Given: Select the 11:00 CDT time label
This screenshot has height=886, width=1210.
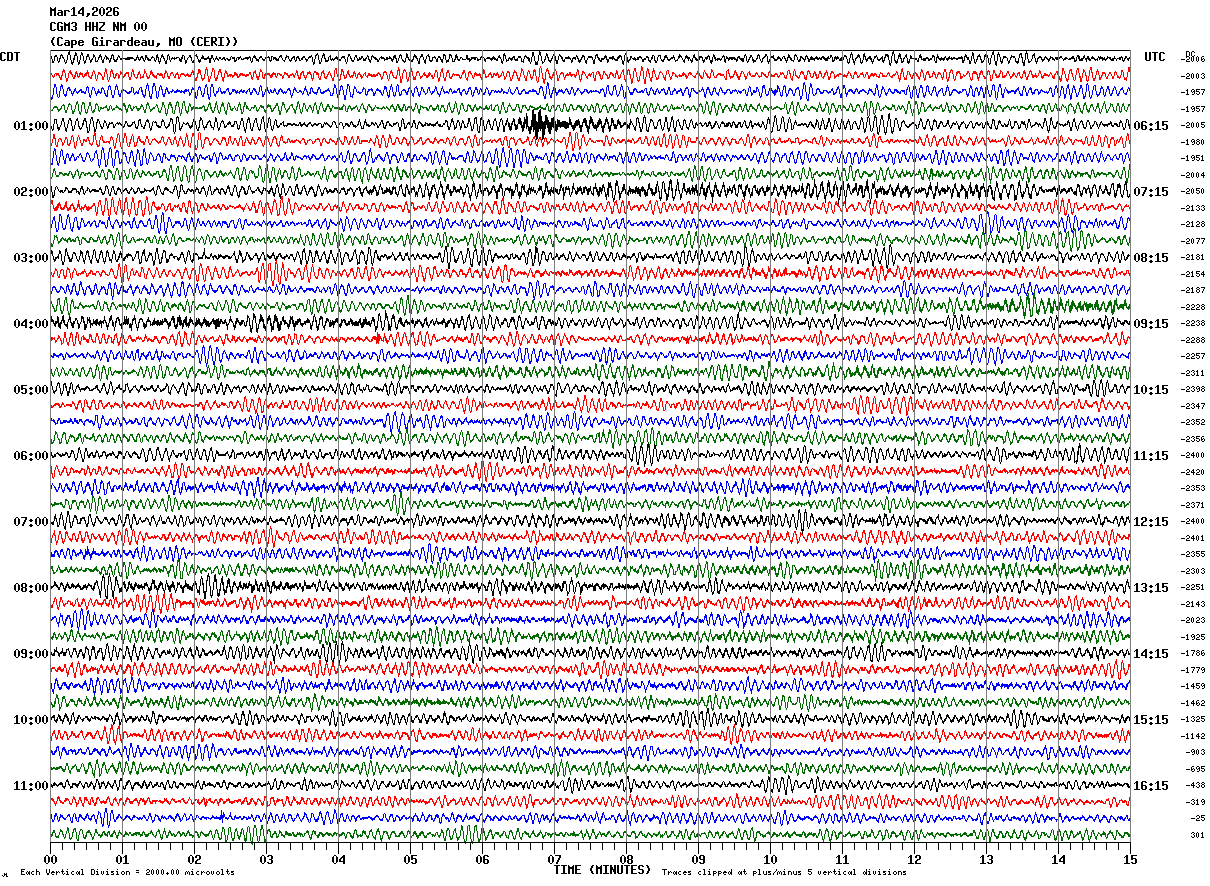Looking at the screenshot, I should click(x=30, y=786).
